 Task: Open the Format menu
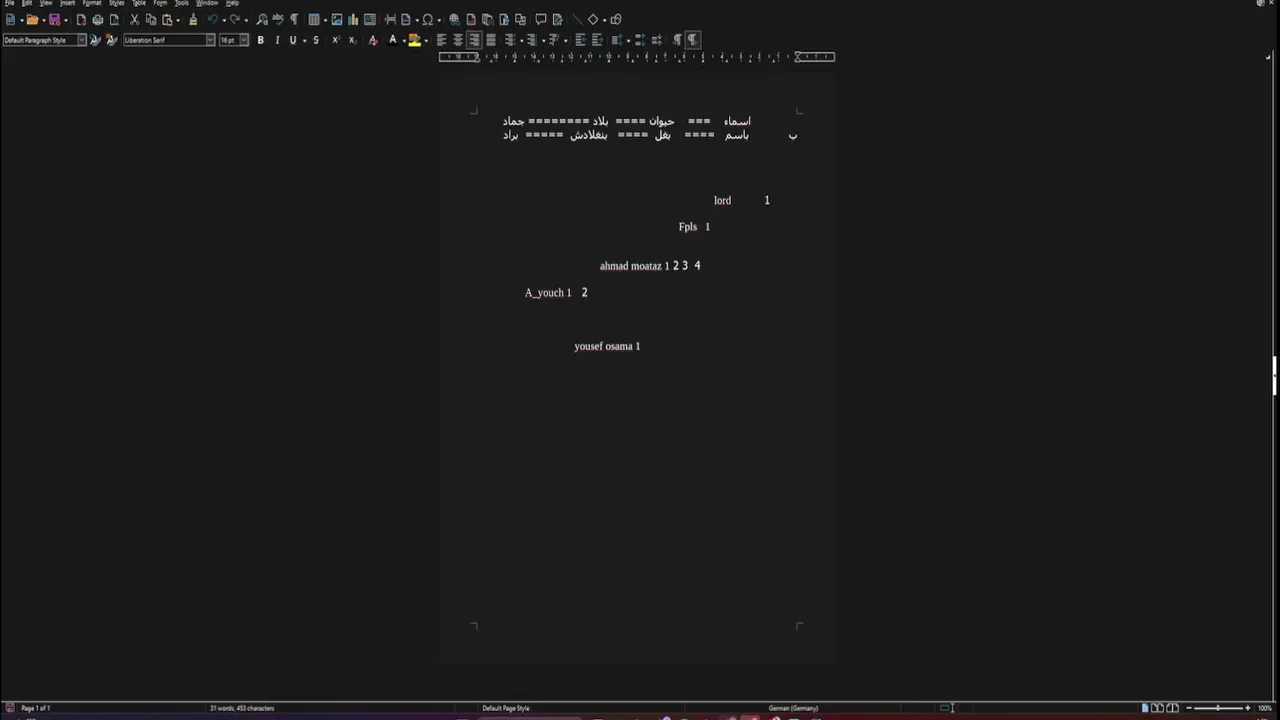(x=92, y=3)
